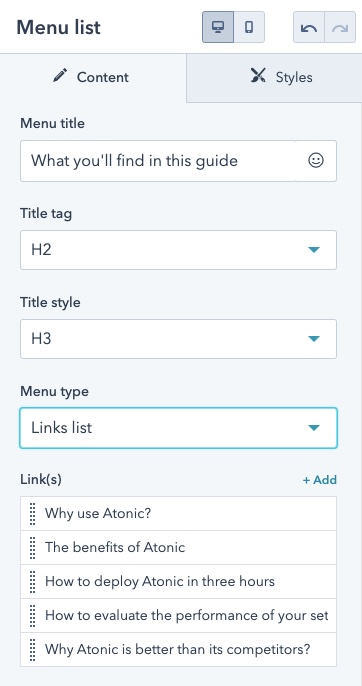Click the redo arrow button

(x=340, y=27)
